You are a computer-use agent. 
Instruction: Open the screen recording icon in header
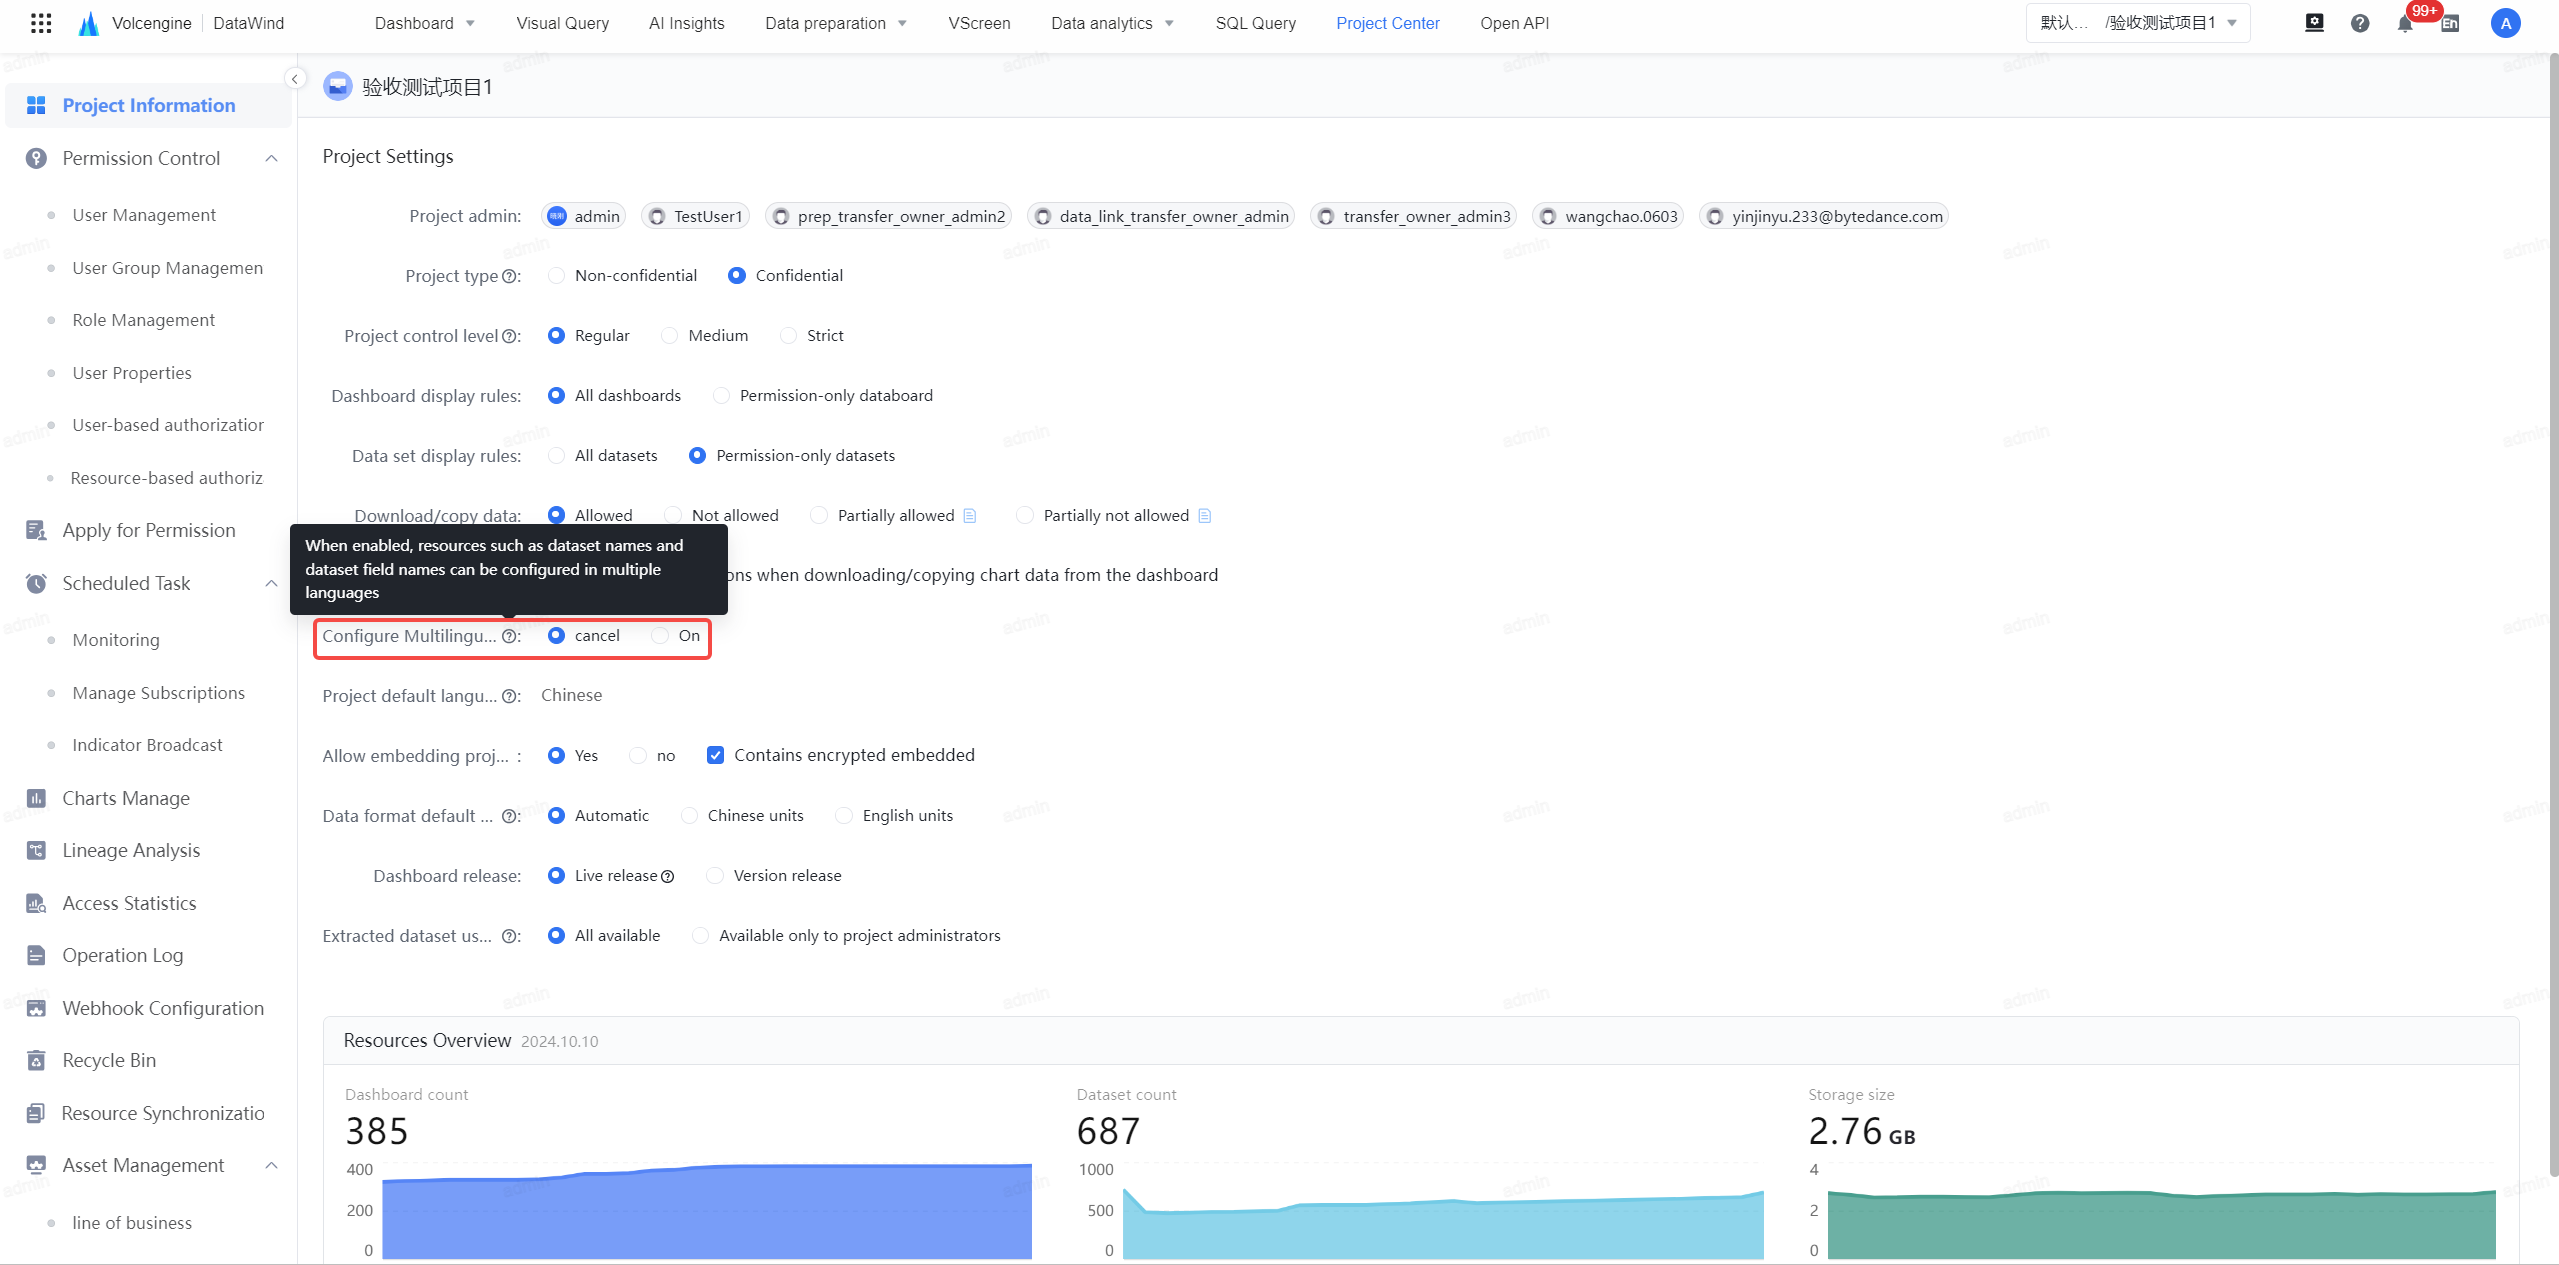point(2314,23)
